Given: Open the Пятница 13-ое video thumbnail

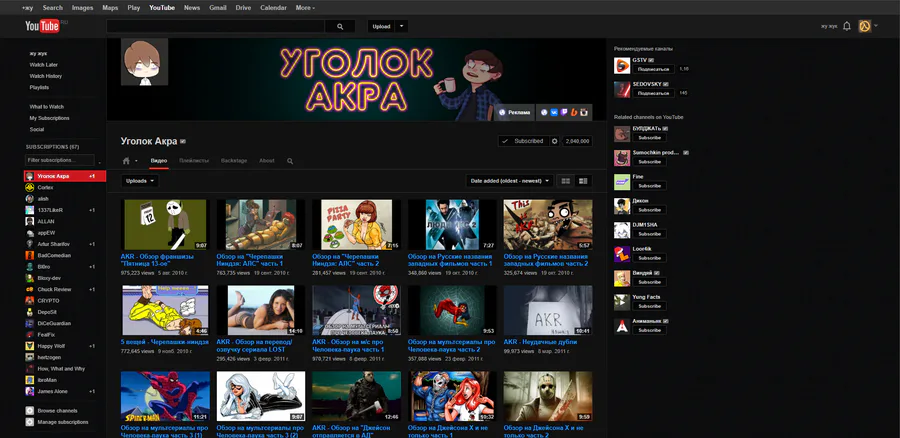Looking at the screenshot, I should (x=165, y=224).
